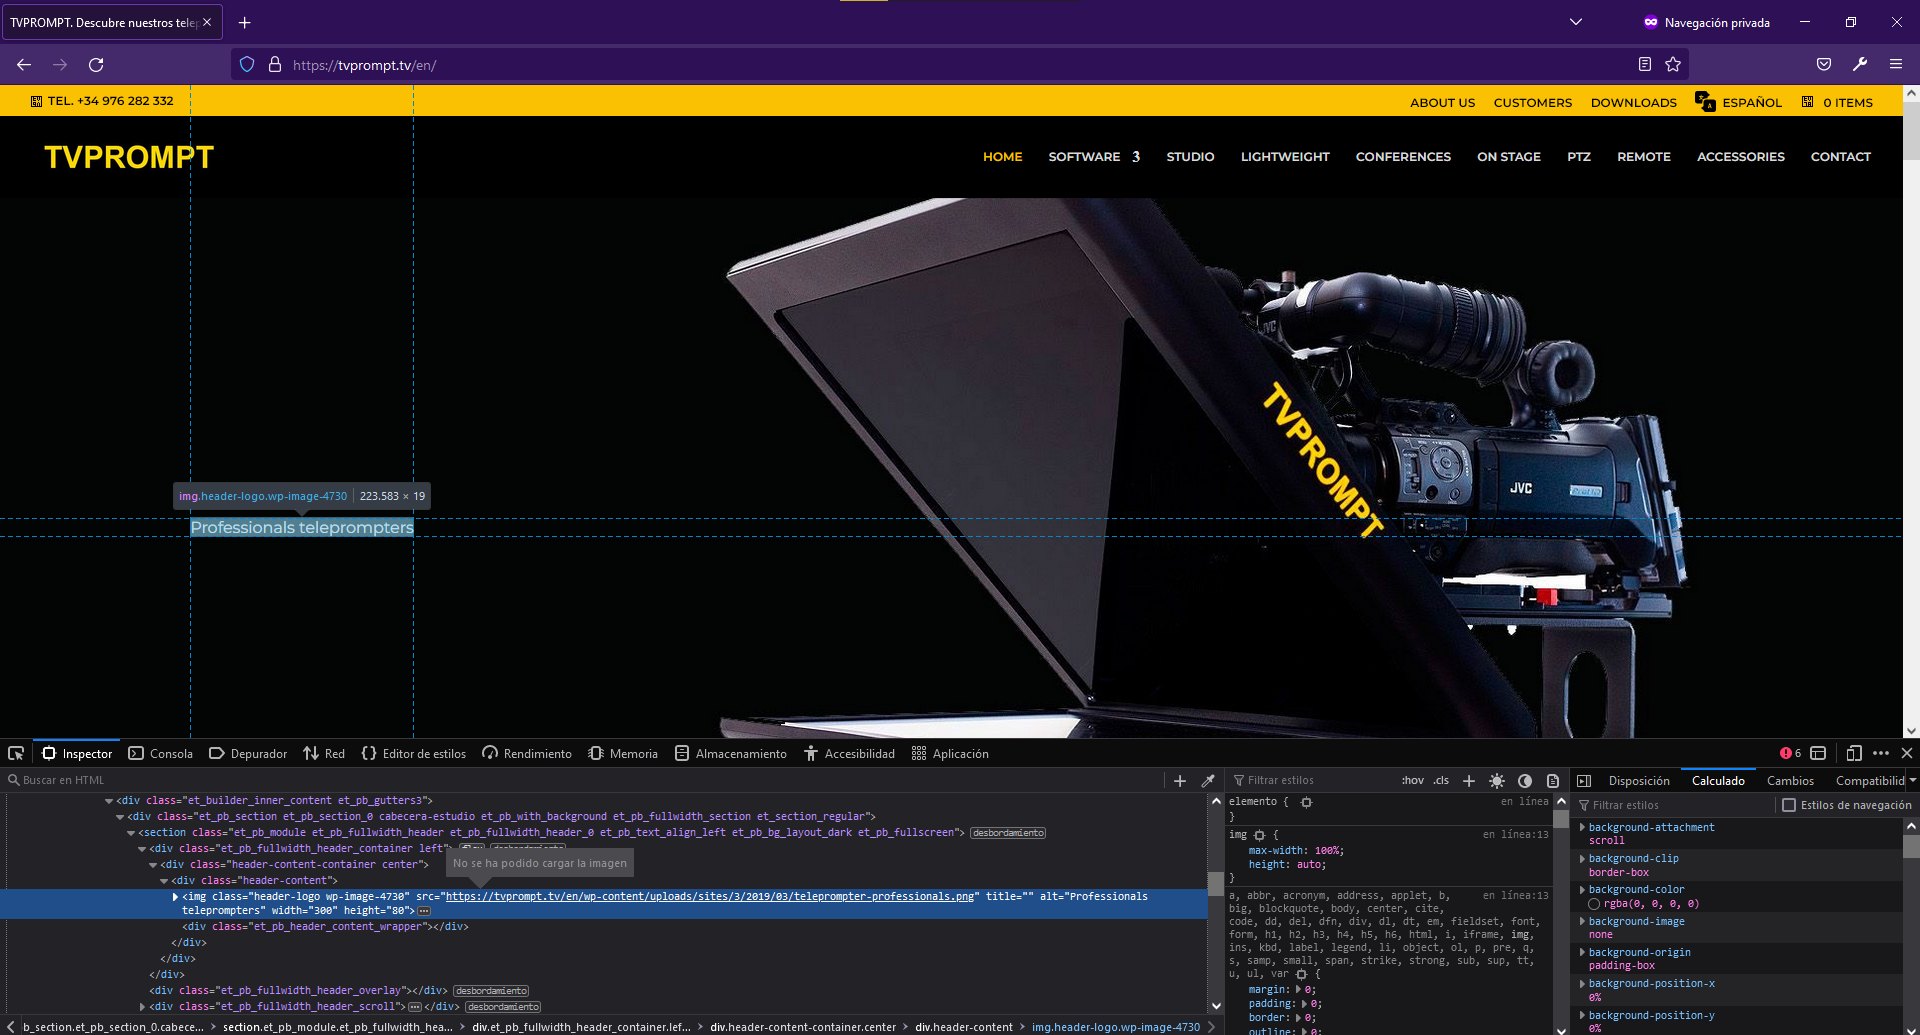Viewport: 1920px width, 1035px height.
Task: Open Editor de estilos tab
Action: [414, 753]
